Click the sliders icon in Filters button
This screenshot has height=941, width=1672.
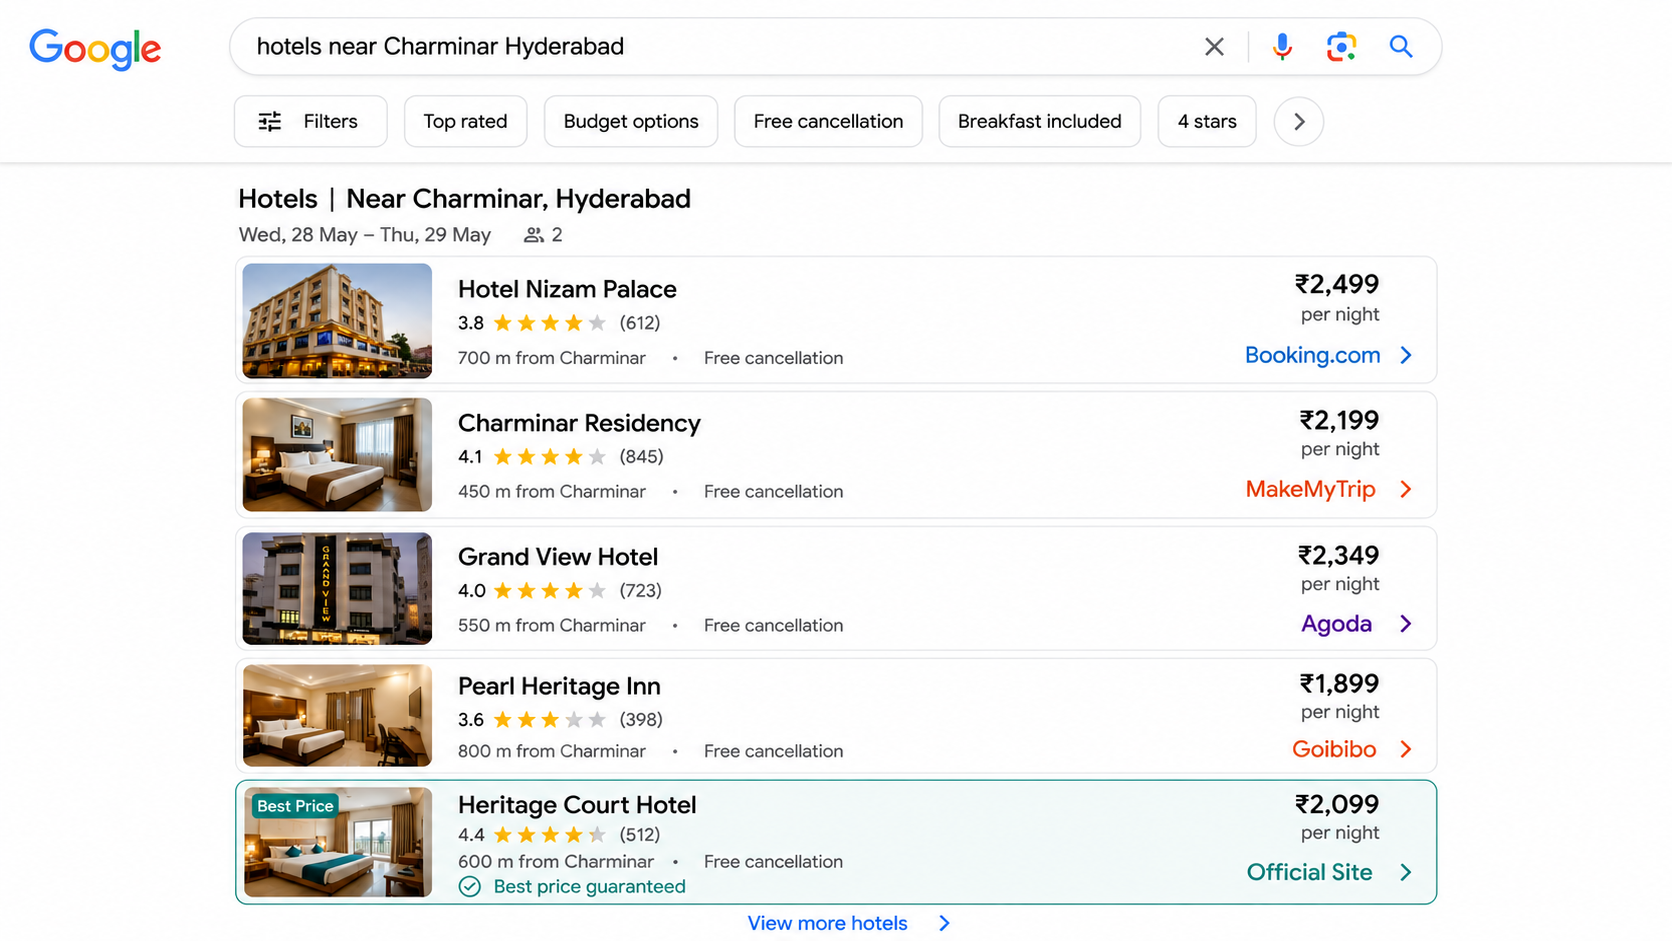click(270, 122)
